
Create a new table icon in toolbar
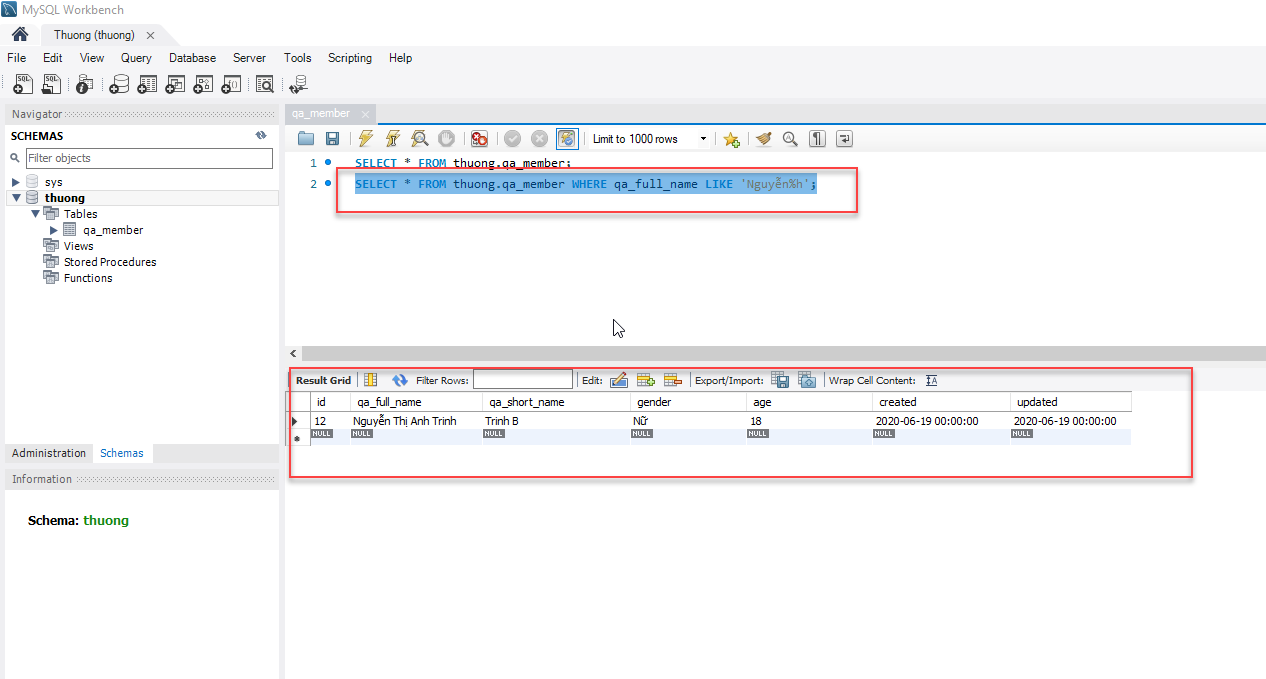tap(147, 85)
